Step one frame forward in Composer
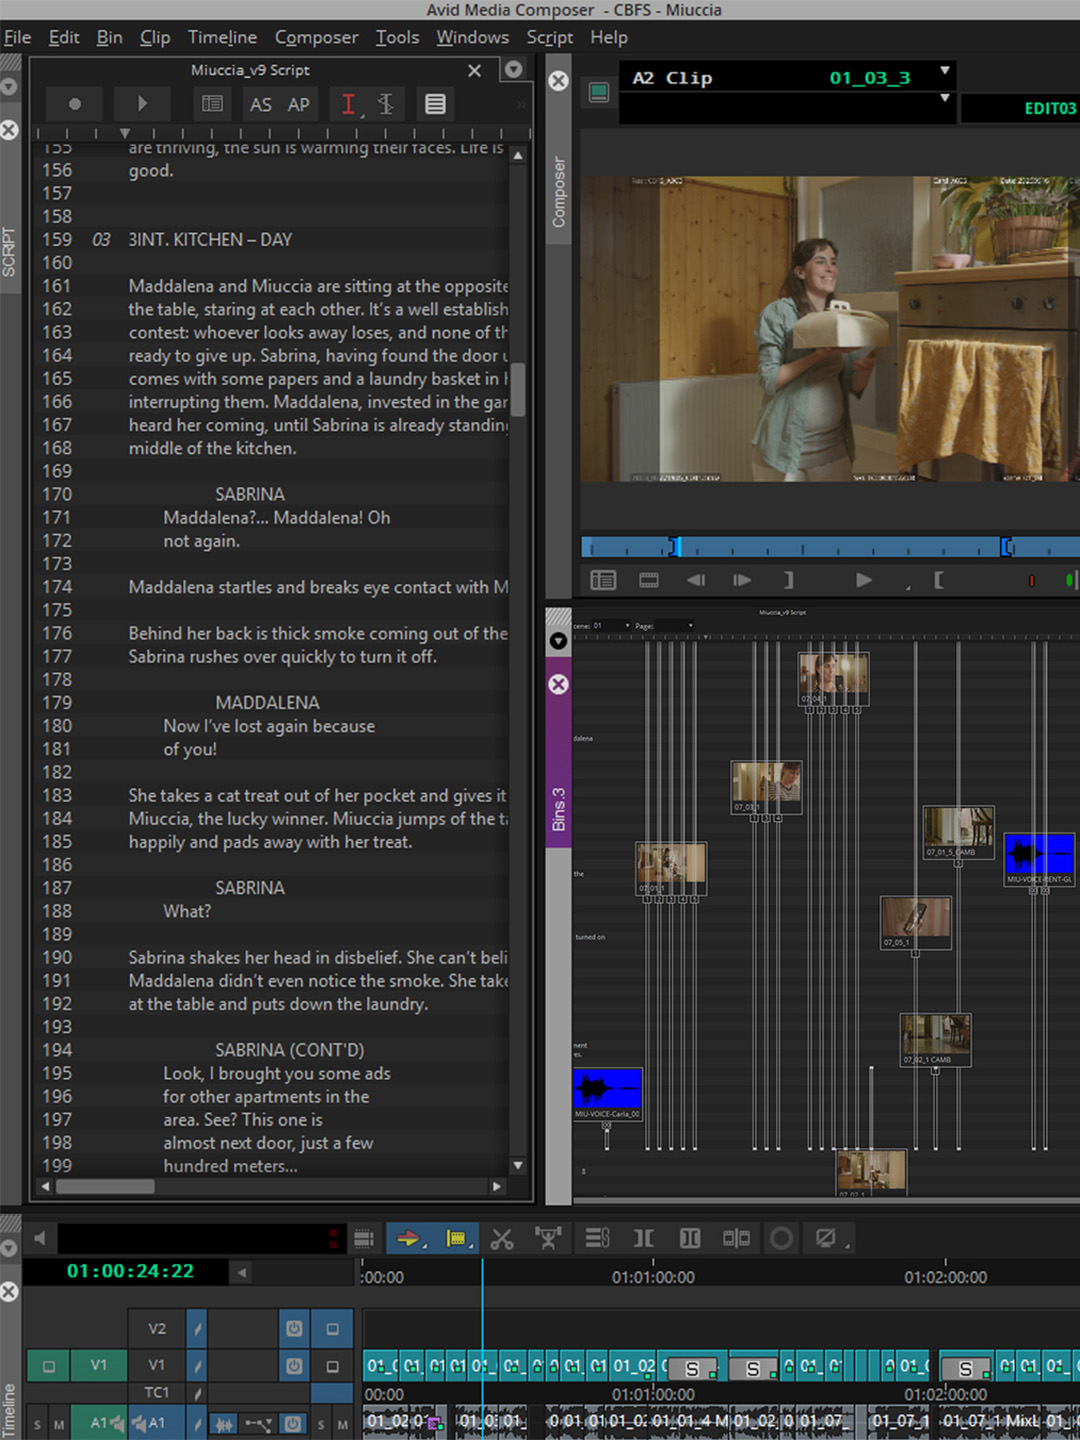This screenshot has height=1440, width=1080. (741, 580)
